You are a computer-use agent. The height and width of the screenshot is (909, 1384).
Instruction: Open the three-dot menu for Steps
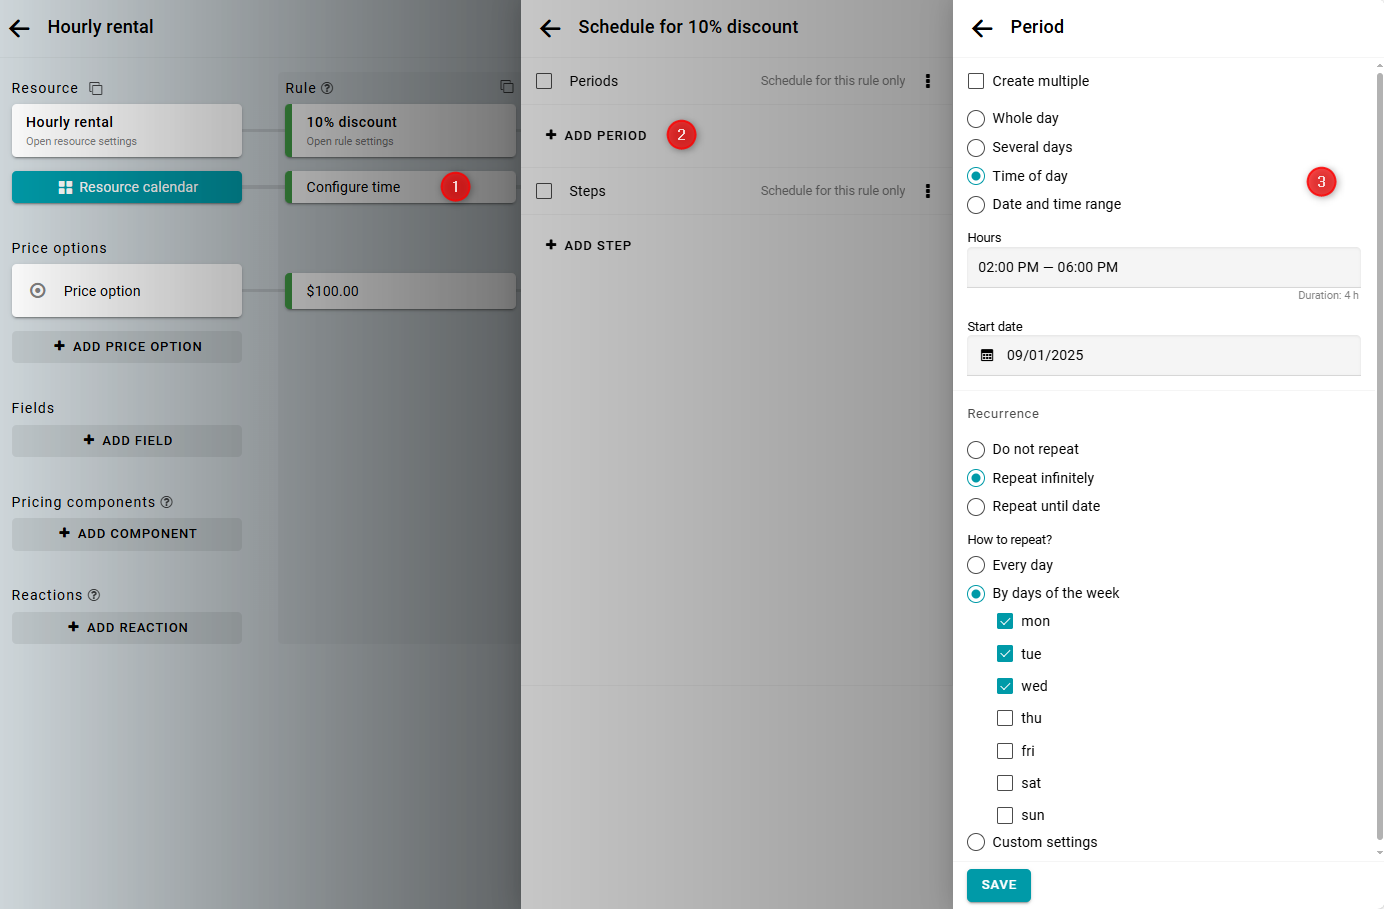coord(928,191)
